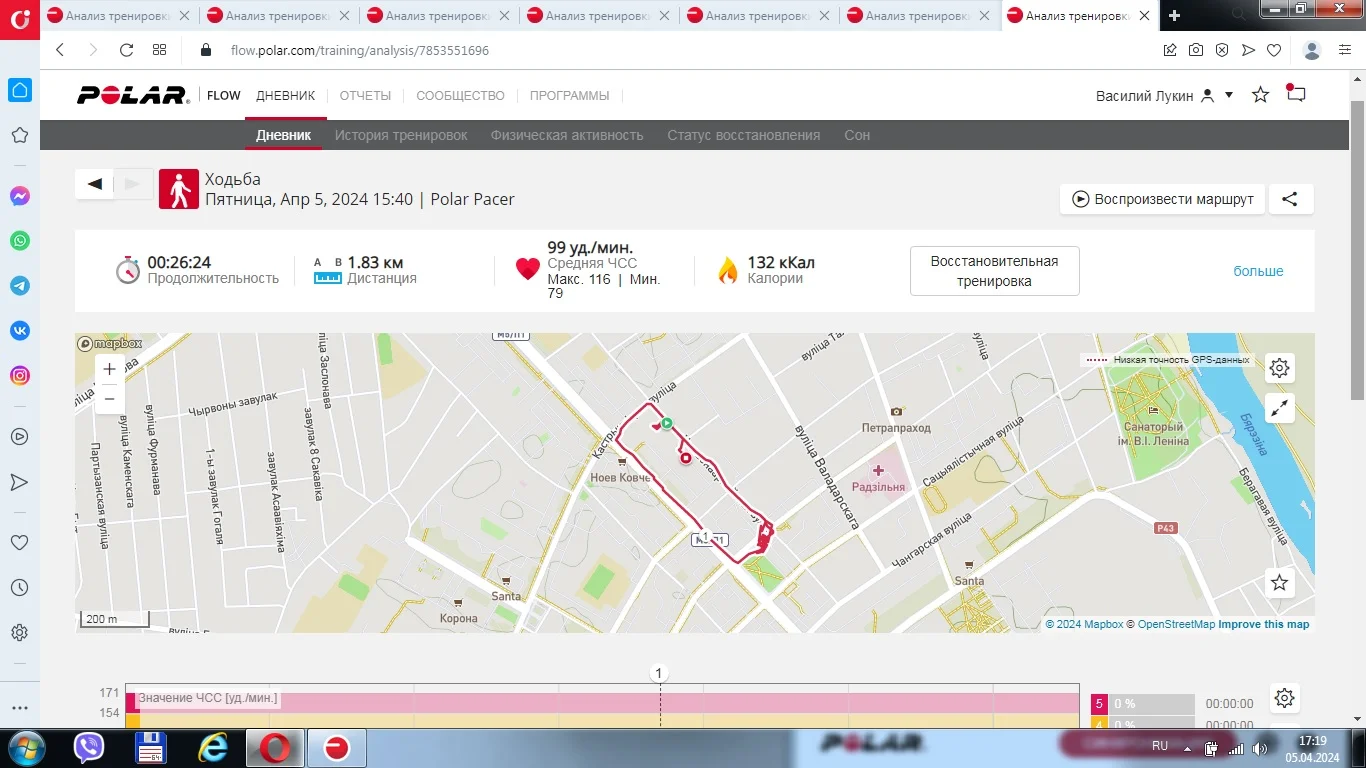Open map settings gear icon
The image size is (1366, 768).
(x=1279, y=368)
